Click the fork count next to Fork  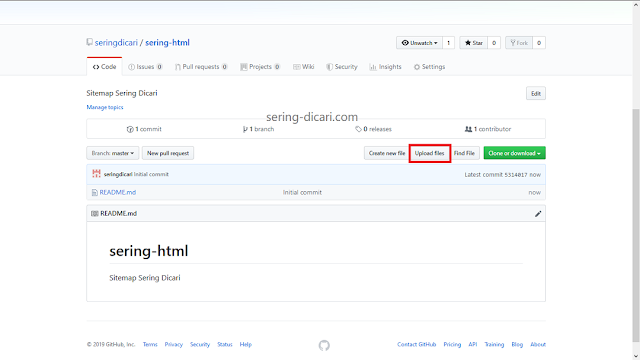tap(539, 43)
